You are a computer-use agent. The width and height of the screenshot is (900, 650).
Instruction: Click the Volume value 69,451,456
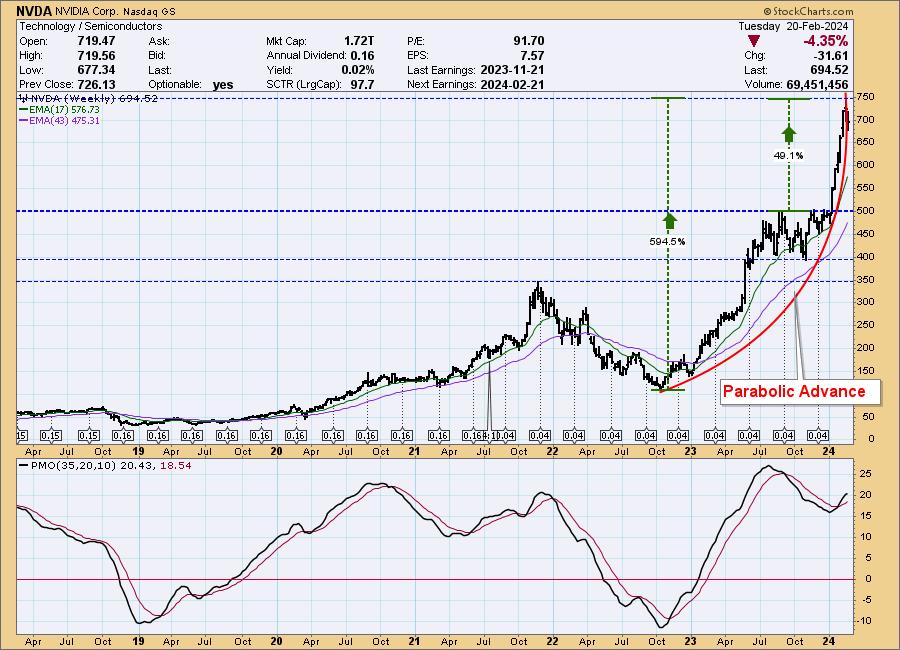817,84
